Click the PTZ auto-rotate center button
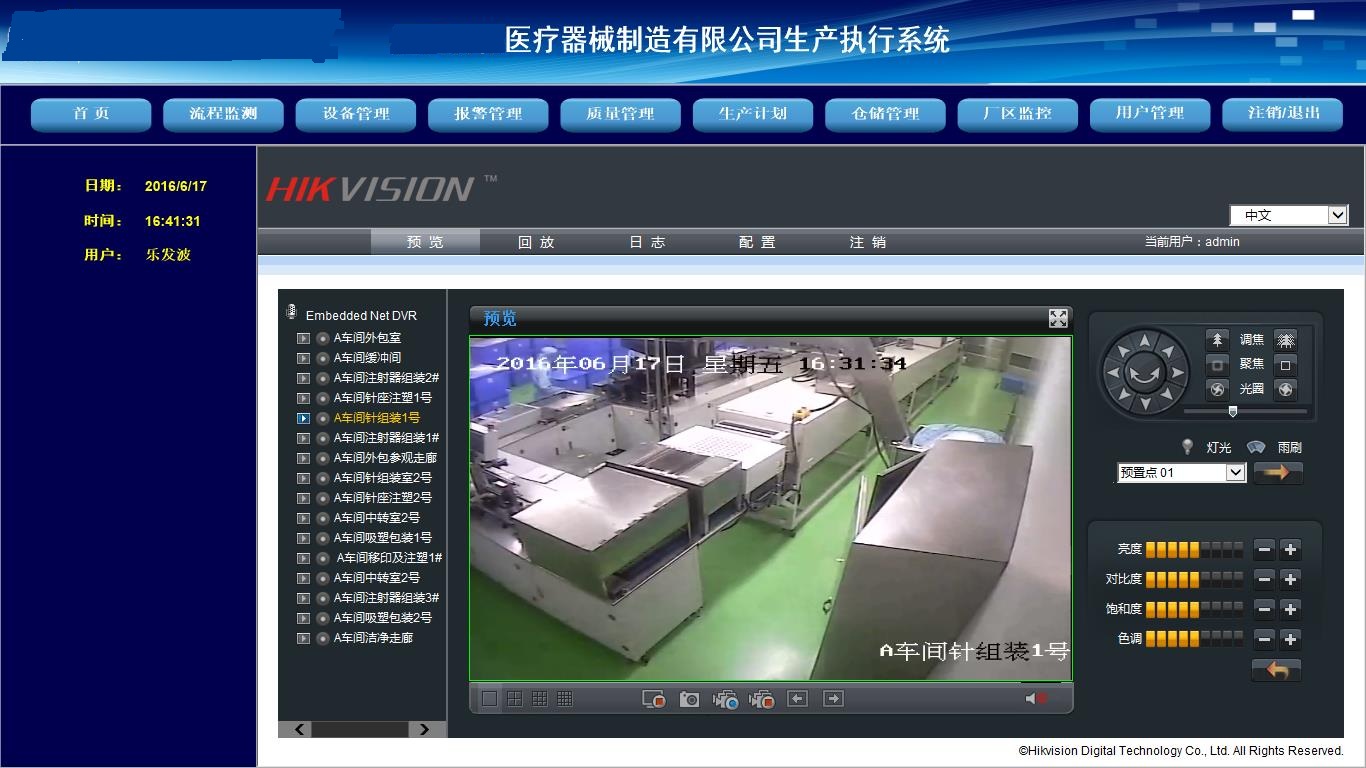 1144,372
